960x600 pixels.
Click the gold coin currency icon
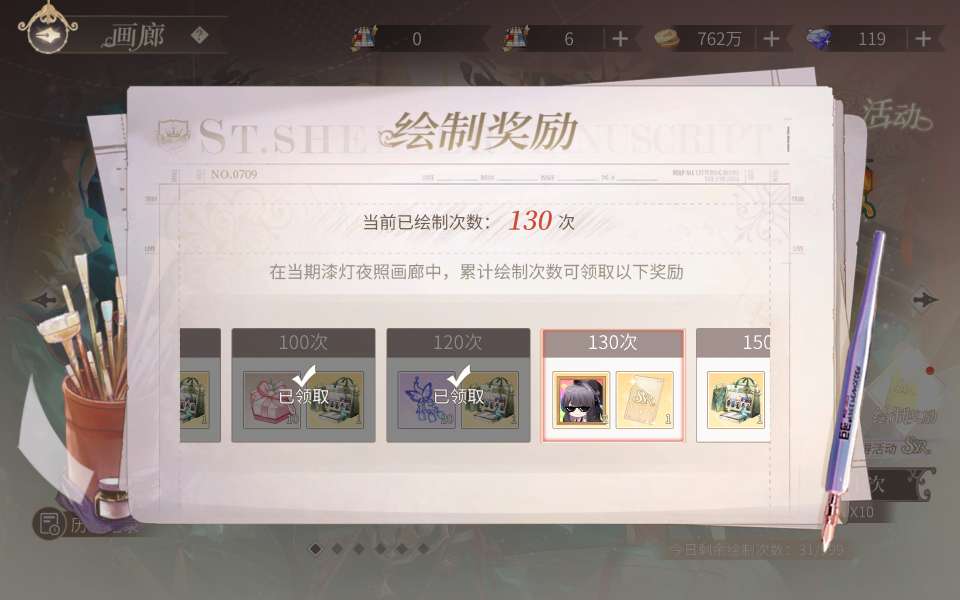point(667,39)
